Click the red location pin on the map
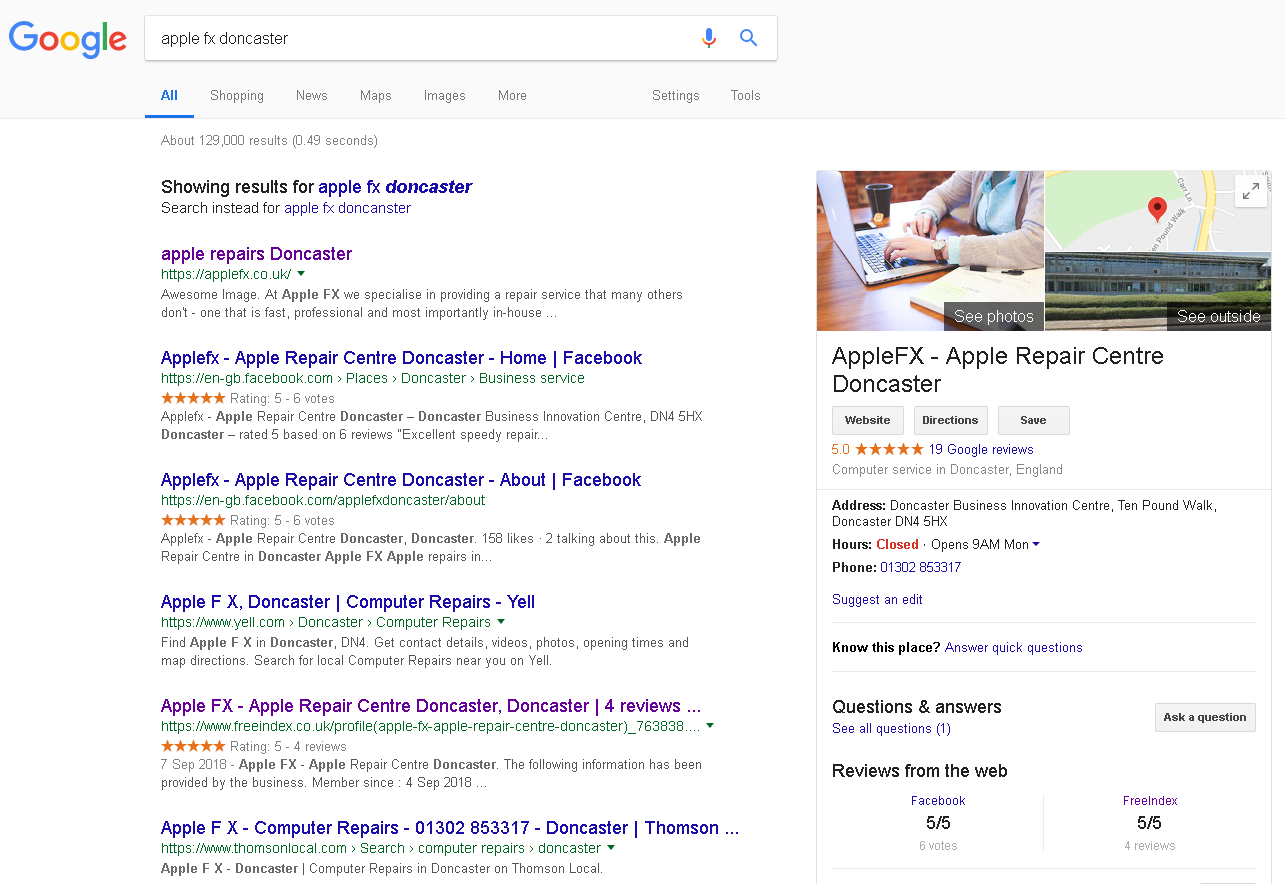This screenshot has width=1285, height=884. click(1157, 209)
